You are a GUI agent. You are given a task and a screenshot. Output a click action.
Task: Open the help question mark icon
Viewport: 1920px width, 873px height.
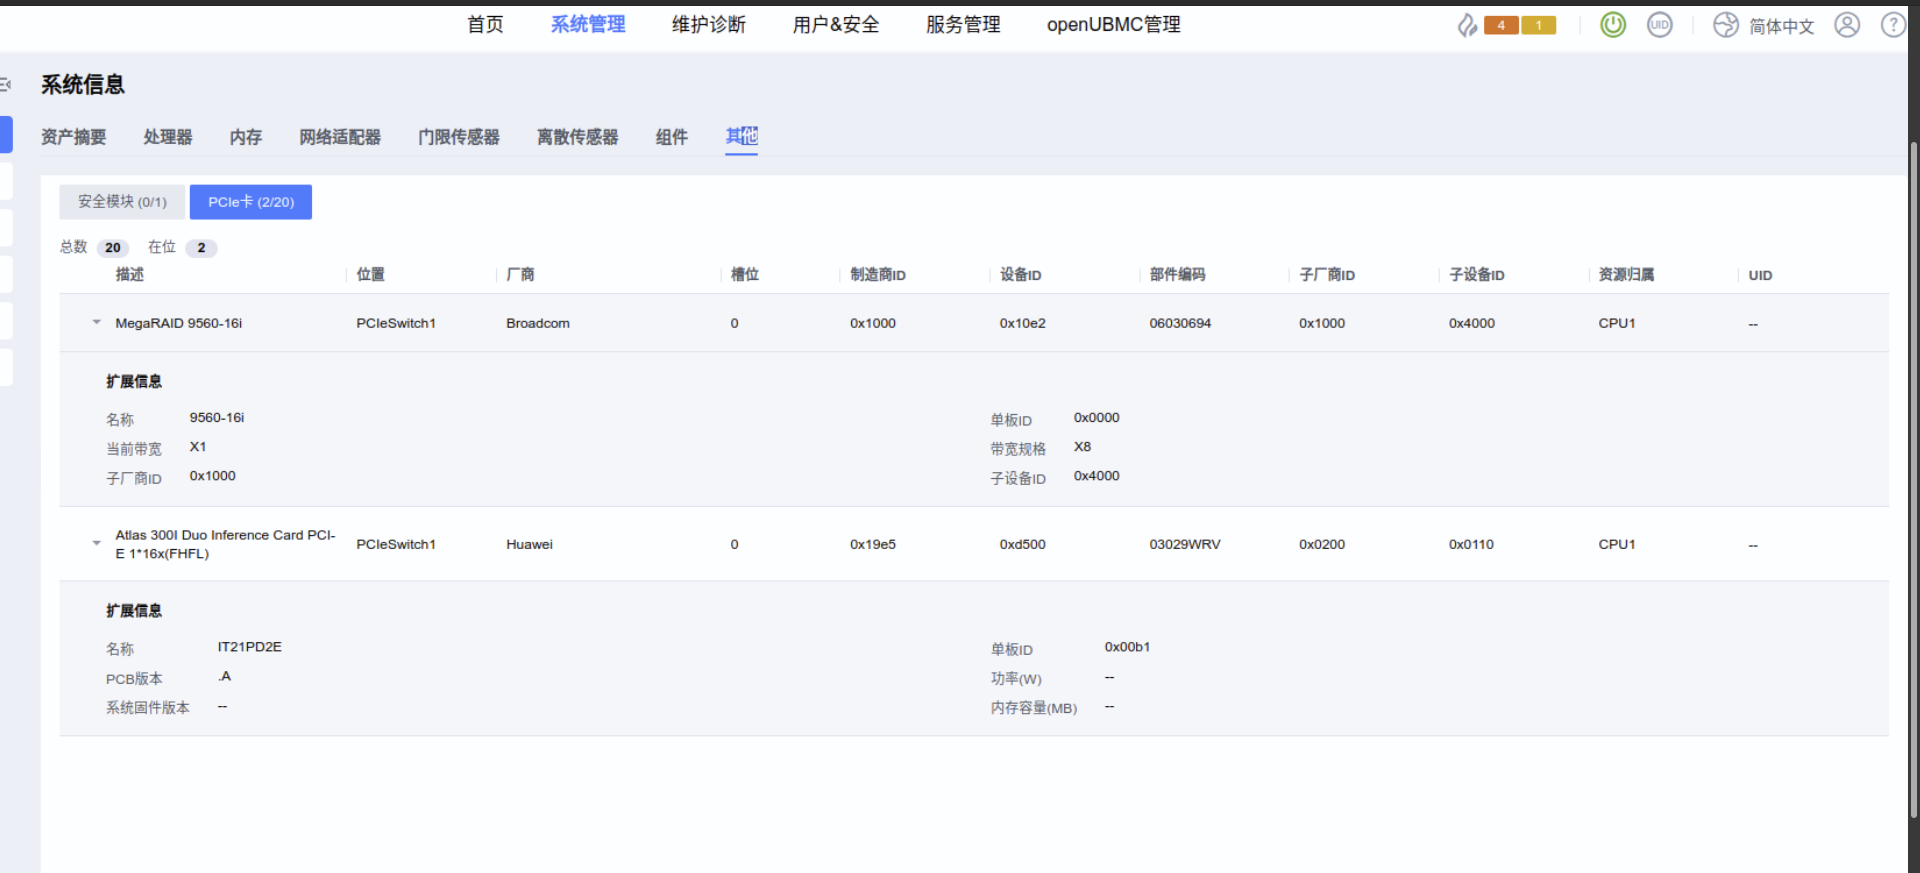tap(1893, 25)
